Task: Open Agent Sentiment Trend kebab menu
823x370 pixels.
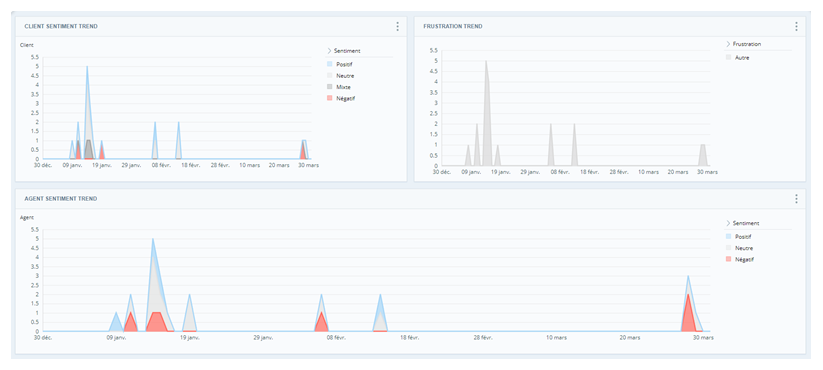Action: (x=796, y=199)
